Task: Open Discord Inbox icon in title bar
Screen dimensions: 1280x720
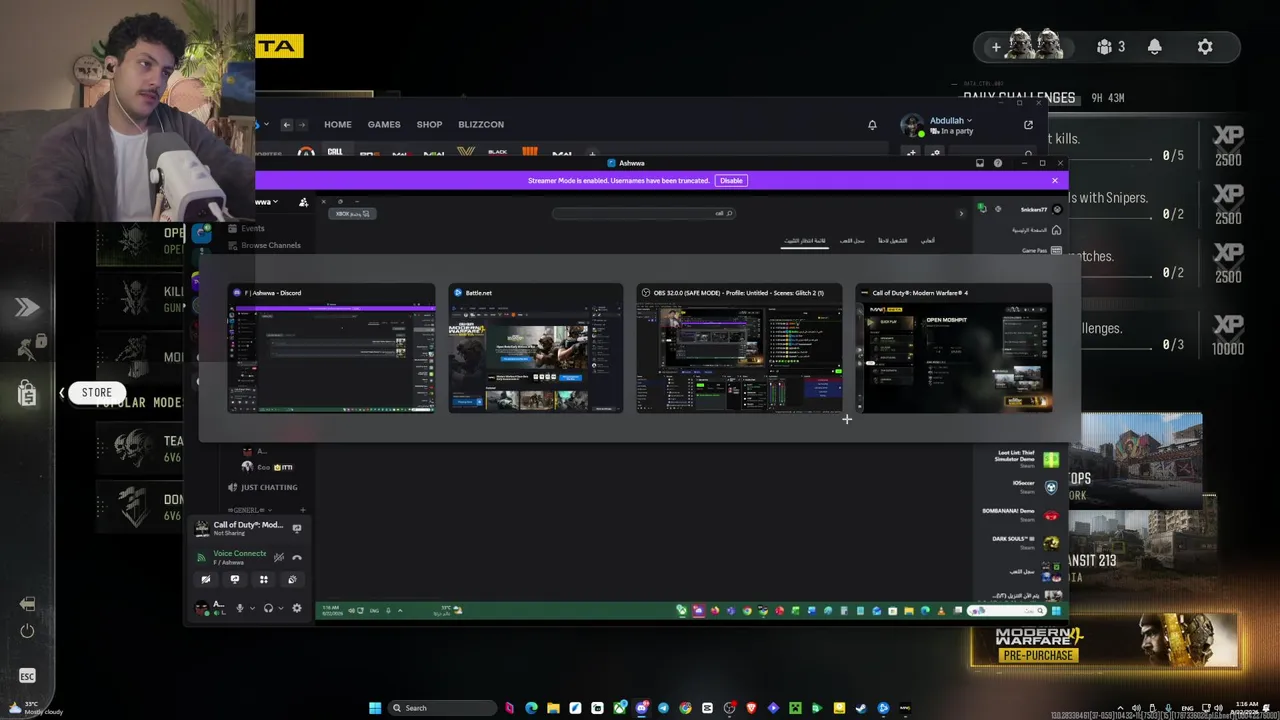Action: [x=980, y=163]
